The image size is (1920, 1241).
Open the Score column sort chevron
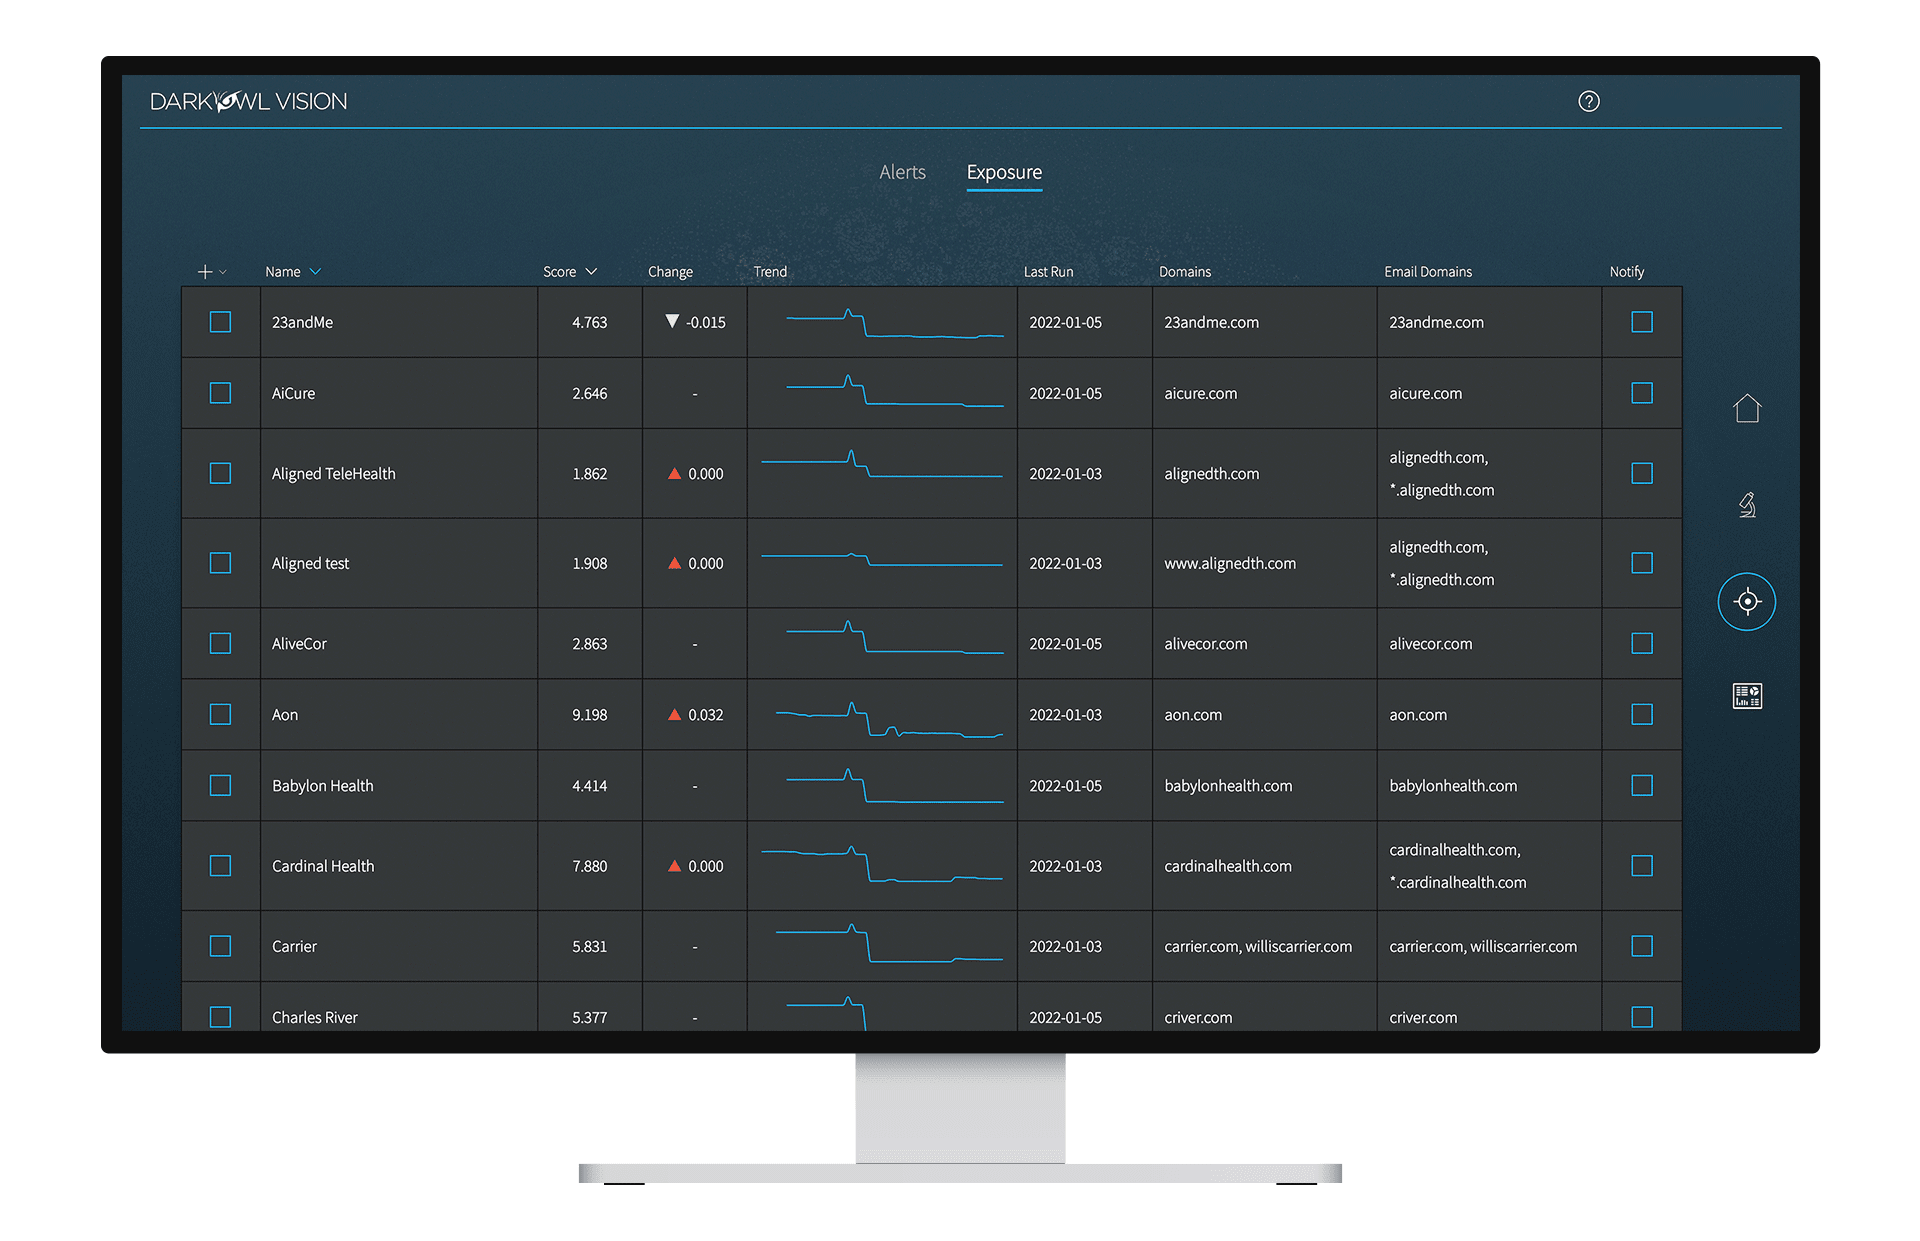tap(591, 272)
